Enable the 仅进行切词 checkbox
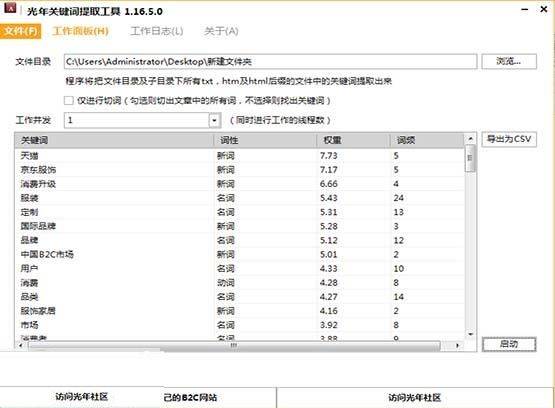555x408 pixels. click(x=69, y=100)
